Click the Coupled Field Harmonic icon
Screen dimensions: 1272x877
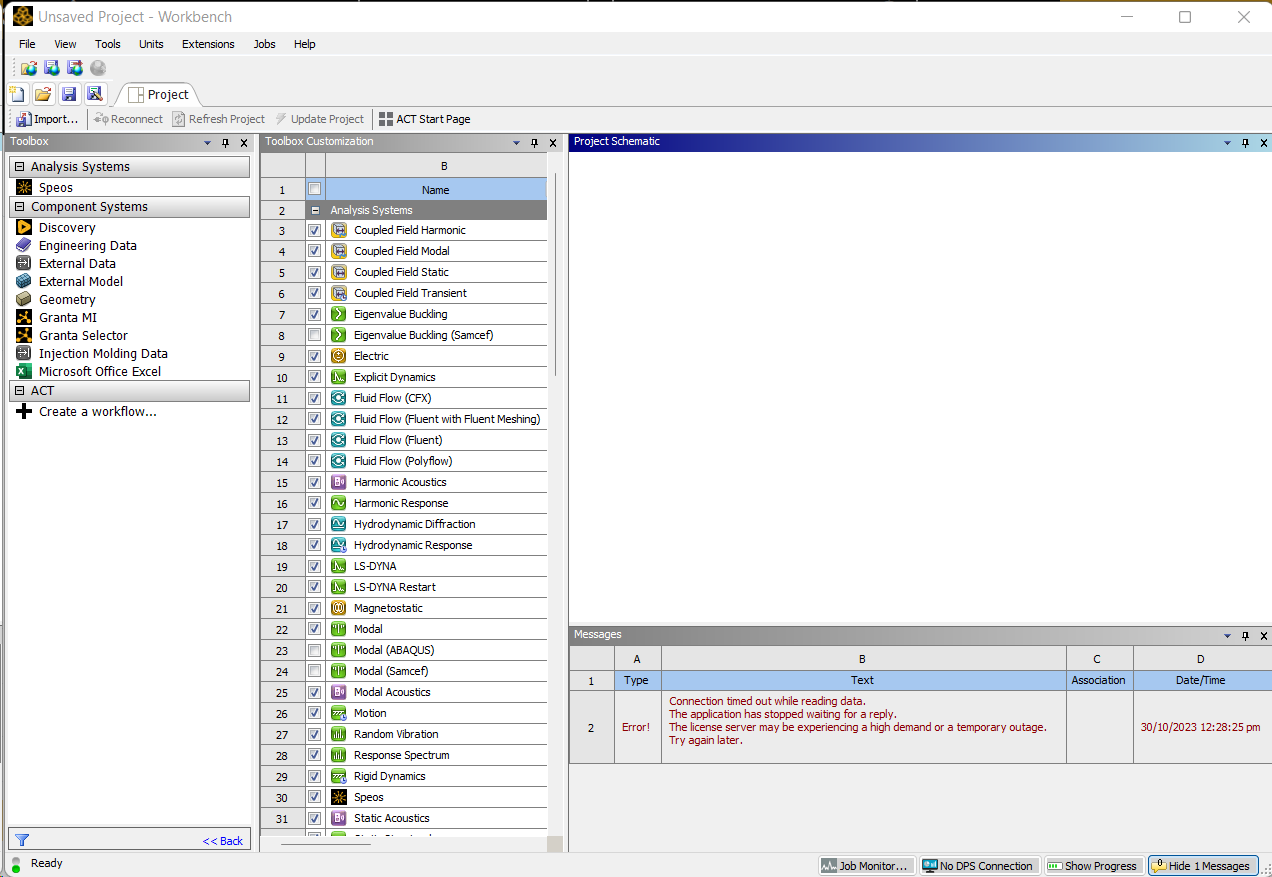tap(339, 230)
